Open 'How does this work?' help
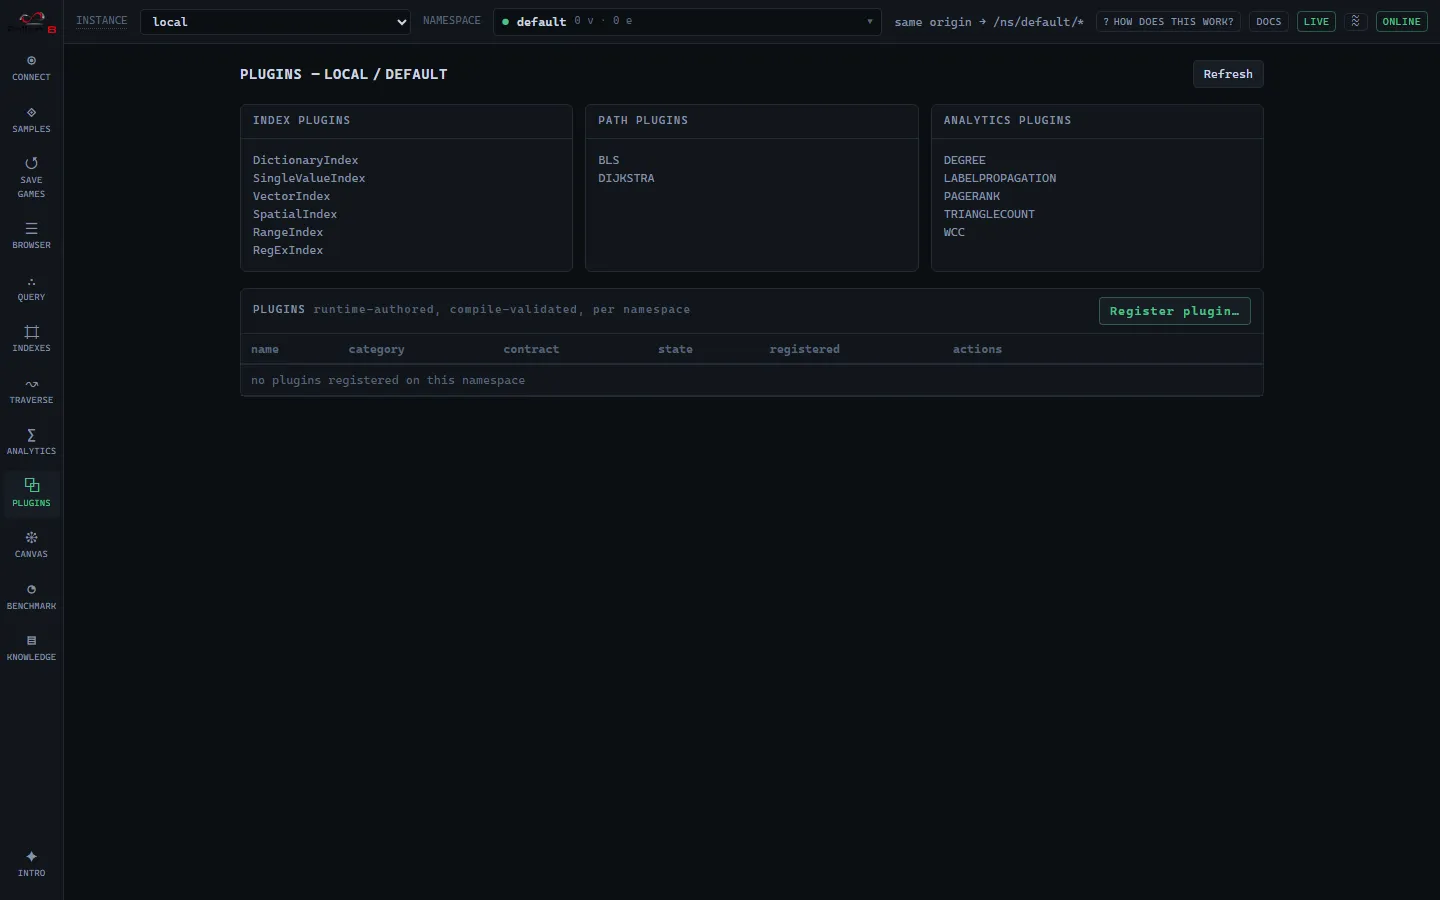Viewport: 1440px width, 900px height. coord(1168,21)
